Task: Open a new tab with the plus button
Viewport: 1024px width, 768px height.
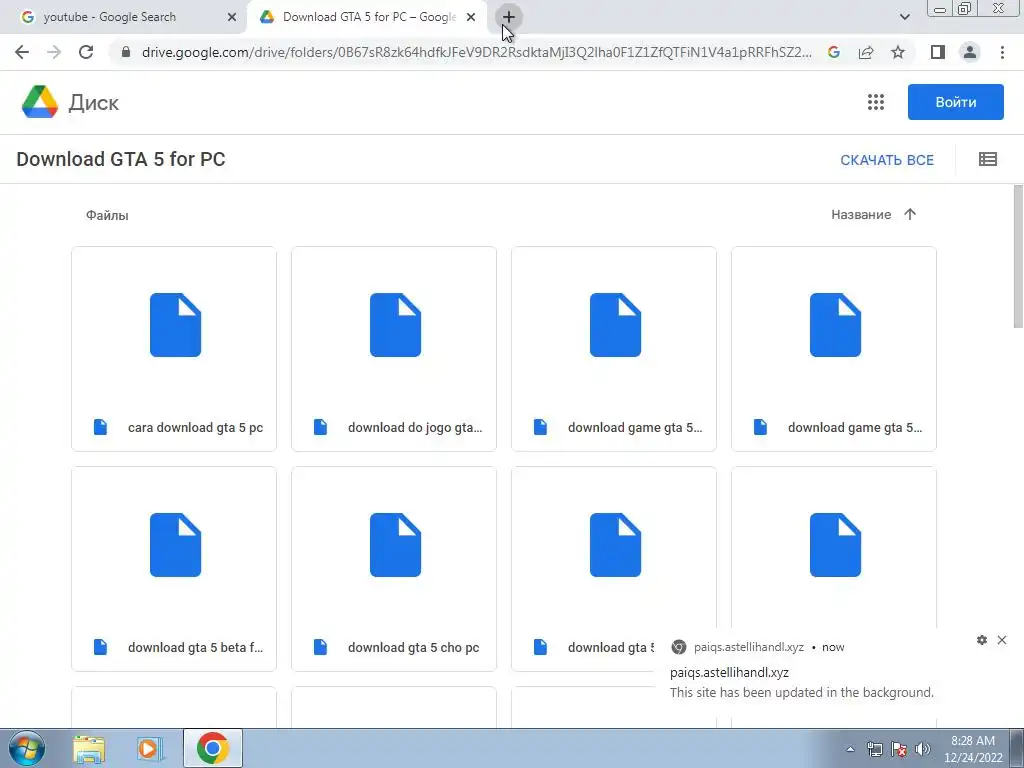Action: (509, 17)
